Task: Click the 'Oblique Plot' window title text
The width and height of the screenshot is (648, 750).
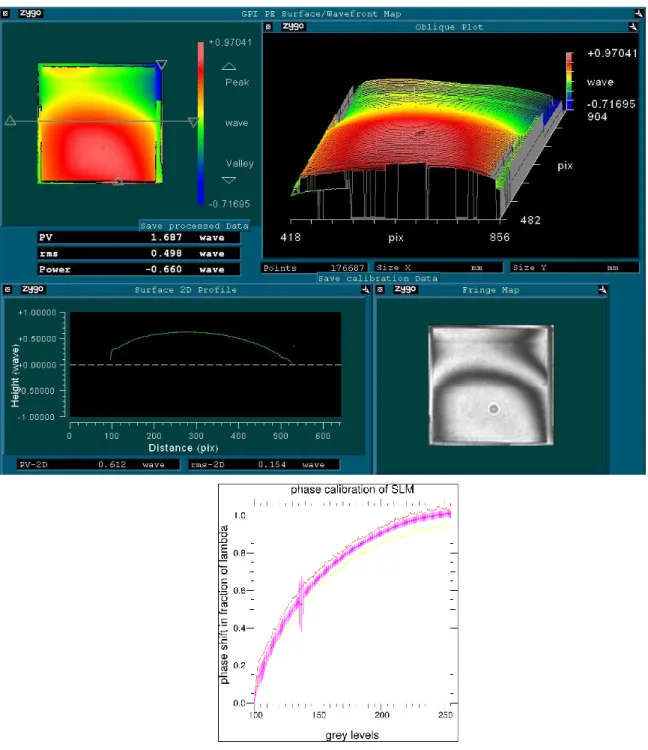Action: pyautogui.click(x=449, y=27)
